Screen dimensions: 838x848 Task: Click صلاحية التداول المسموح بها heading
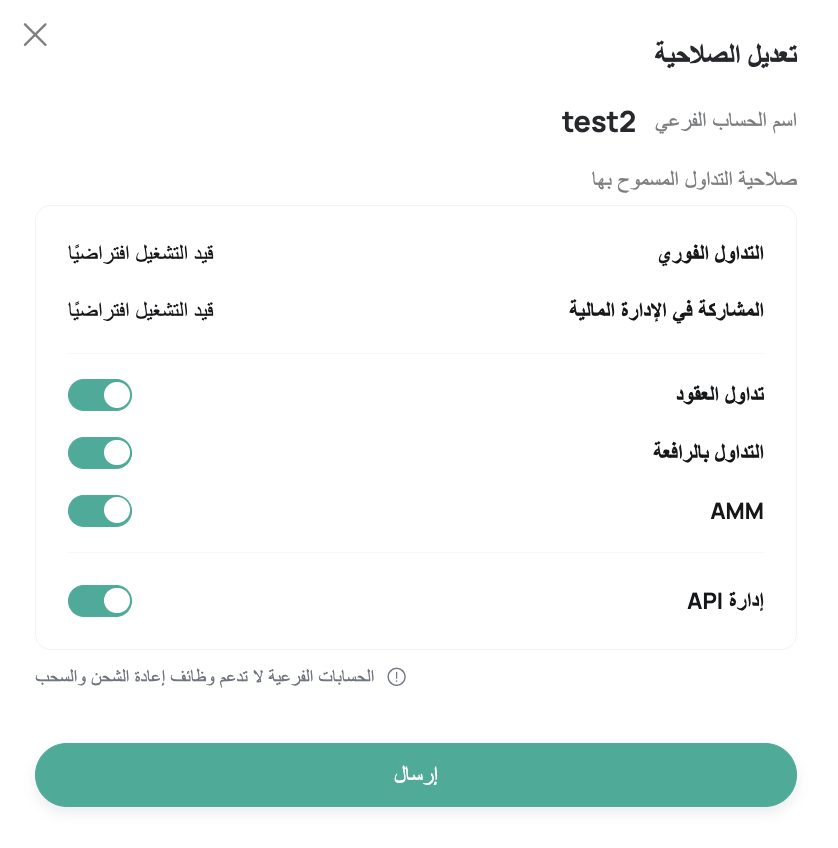point(694,180)
